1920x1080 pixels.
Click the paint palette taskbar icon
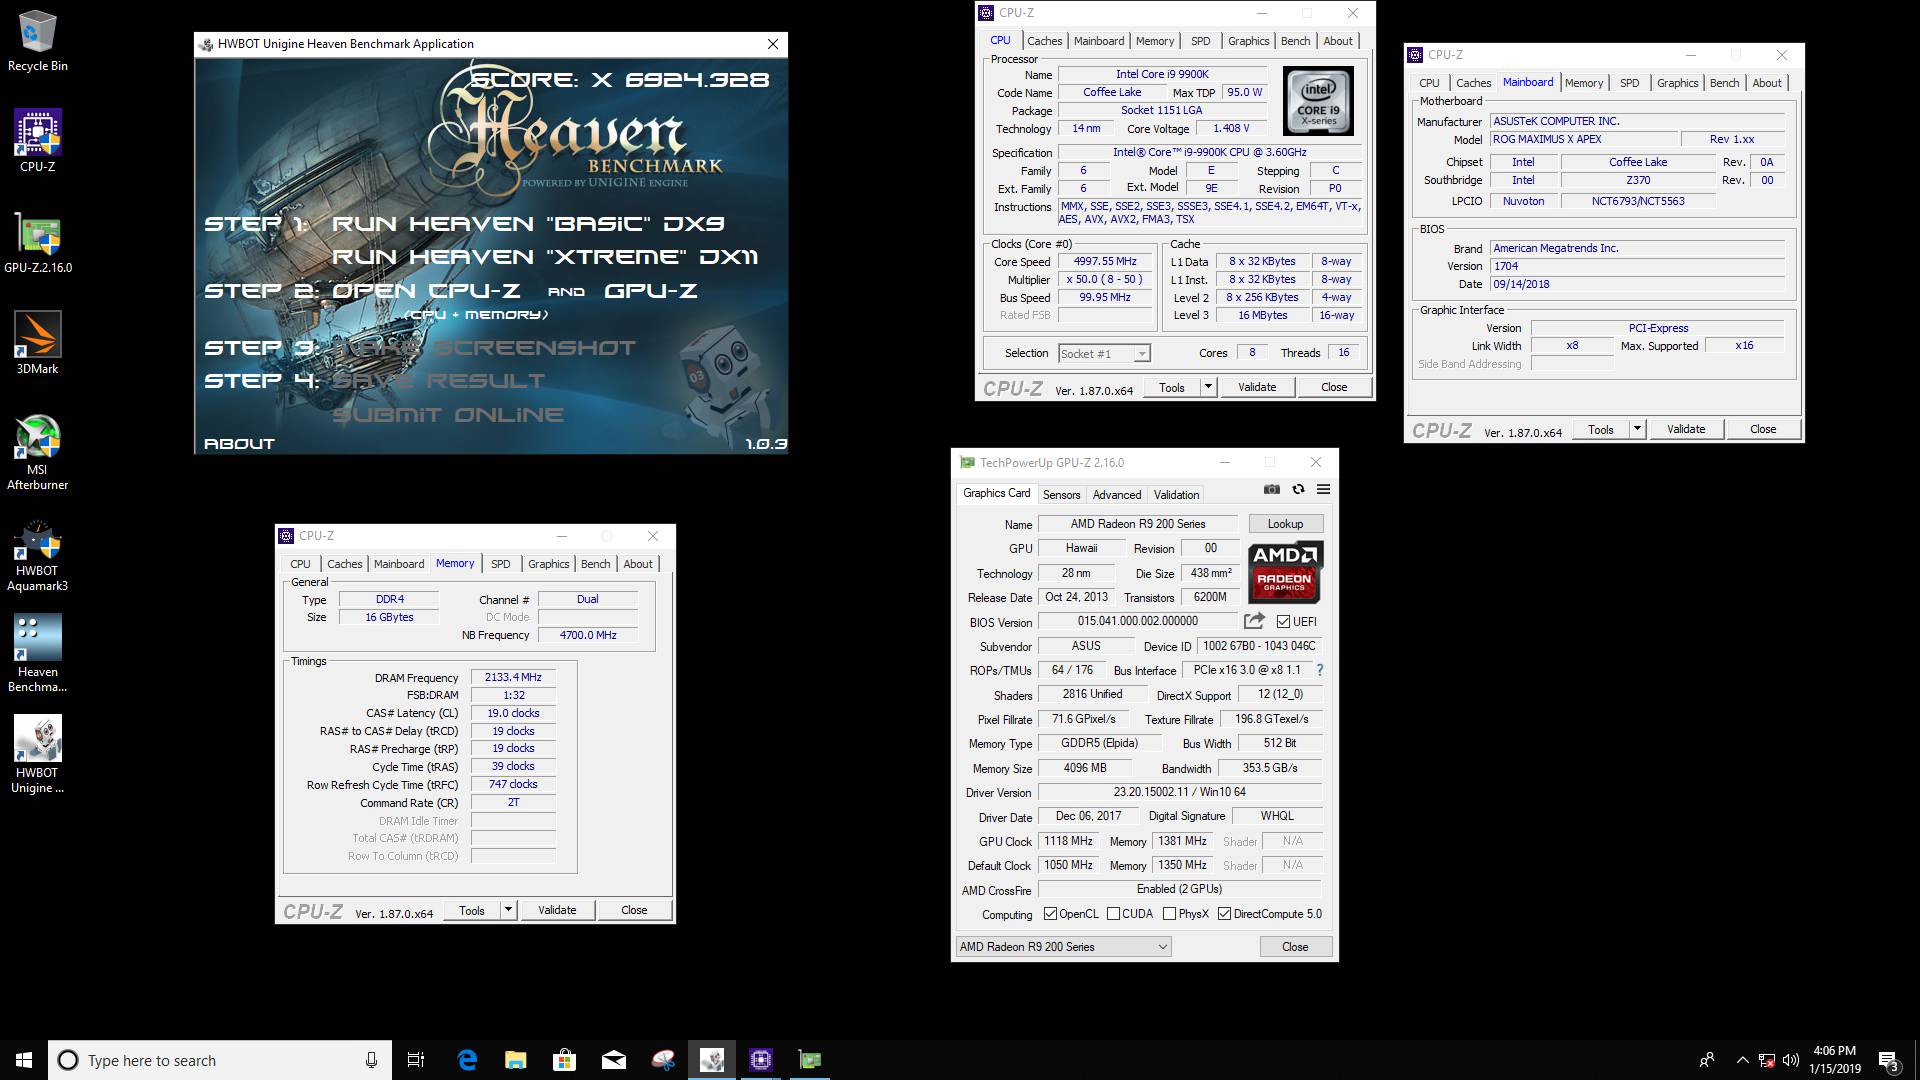click(x=662, y=1060)
